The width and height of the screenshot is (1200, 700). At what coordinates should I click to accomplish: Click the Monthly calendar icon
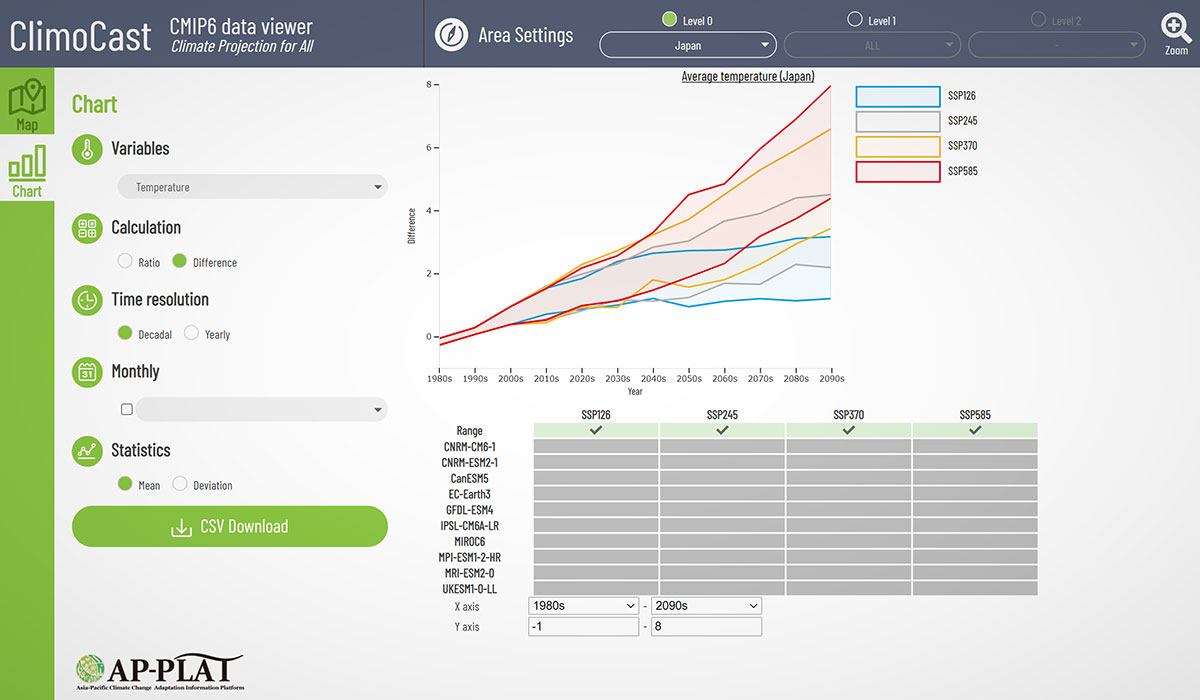(x=86, y=372)
